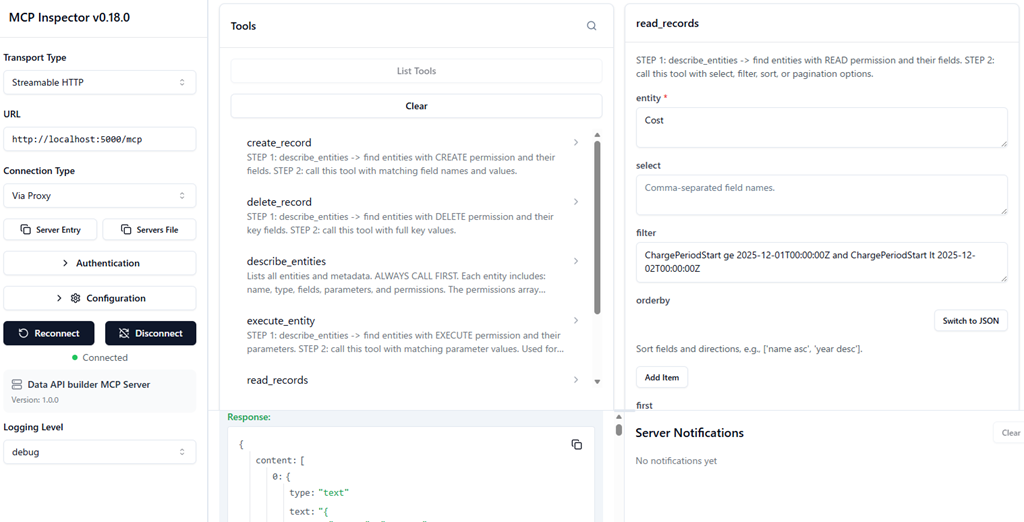Click into the select field names input
This screenshot has width=1024, height=522.
point(821,194)
